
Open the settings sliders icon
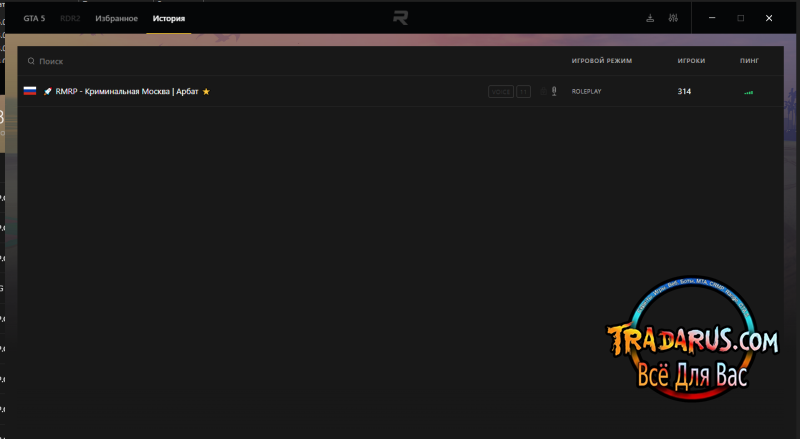tap(673, 18)
